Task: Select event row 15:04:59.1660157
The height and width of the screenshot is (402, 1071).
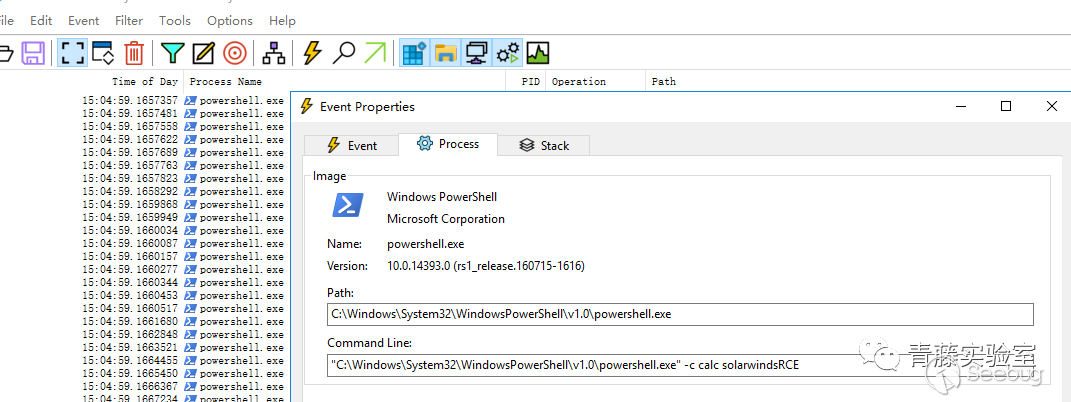Action: click(183, 256)
